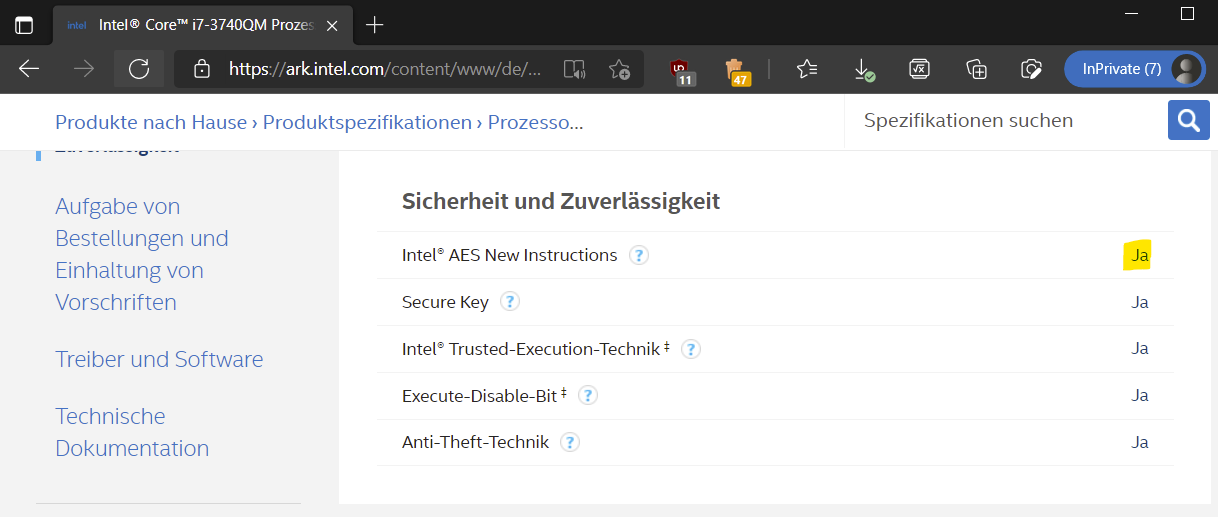Click the blue search magnifier button
This screenshot has width=1218, height=517.
coord(1188,121)
